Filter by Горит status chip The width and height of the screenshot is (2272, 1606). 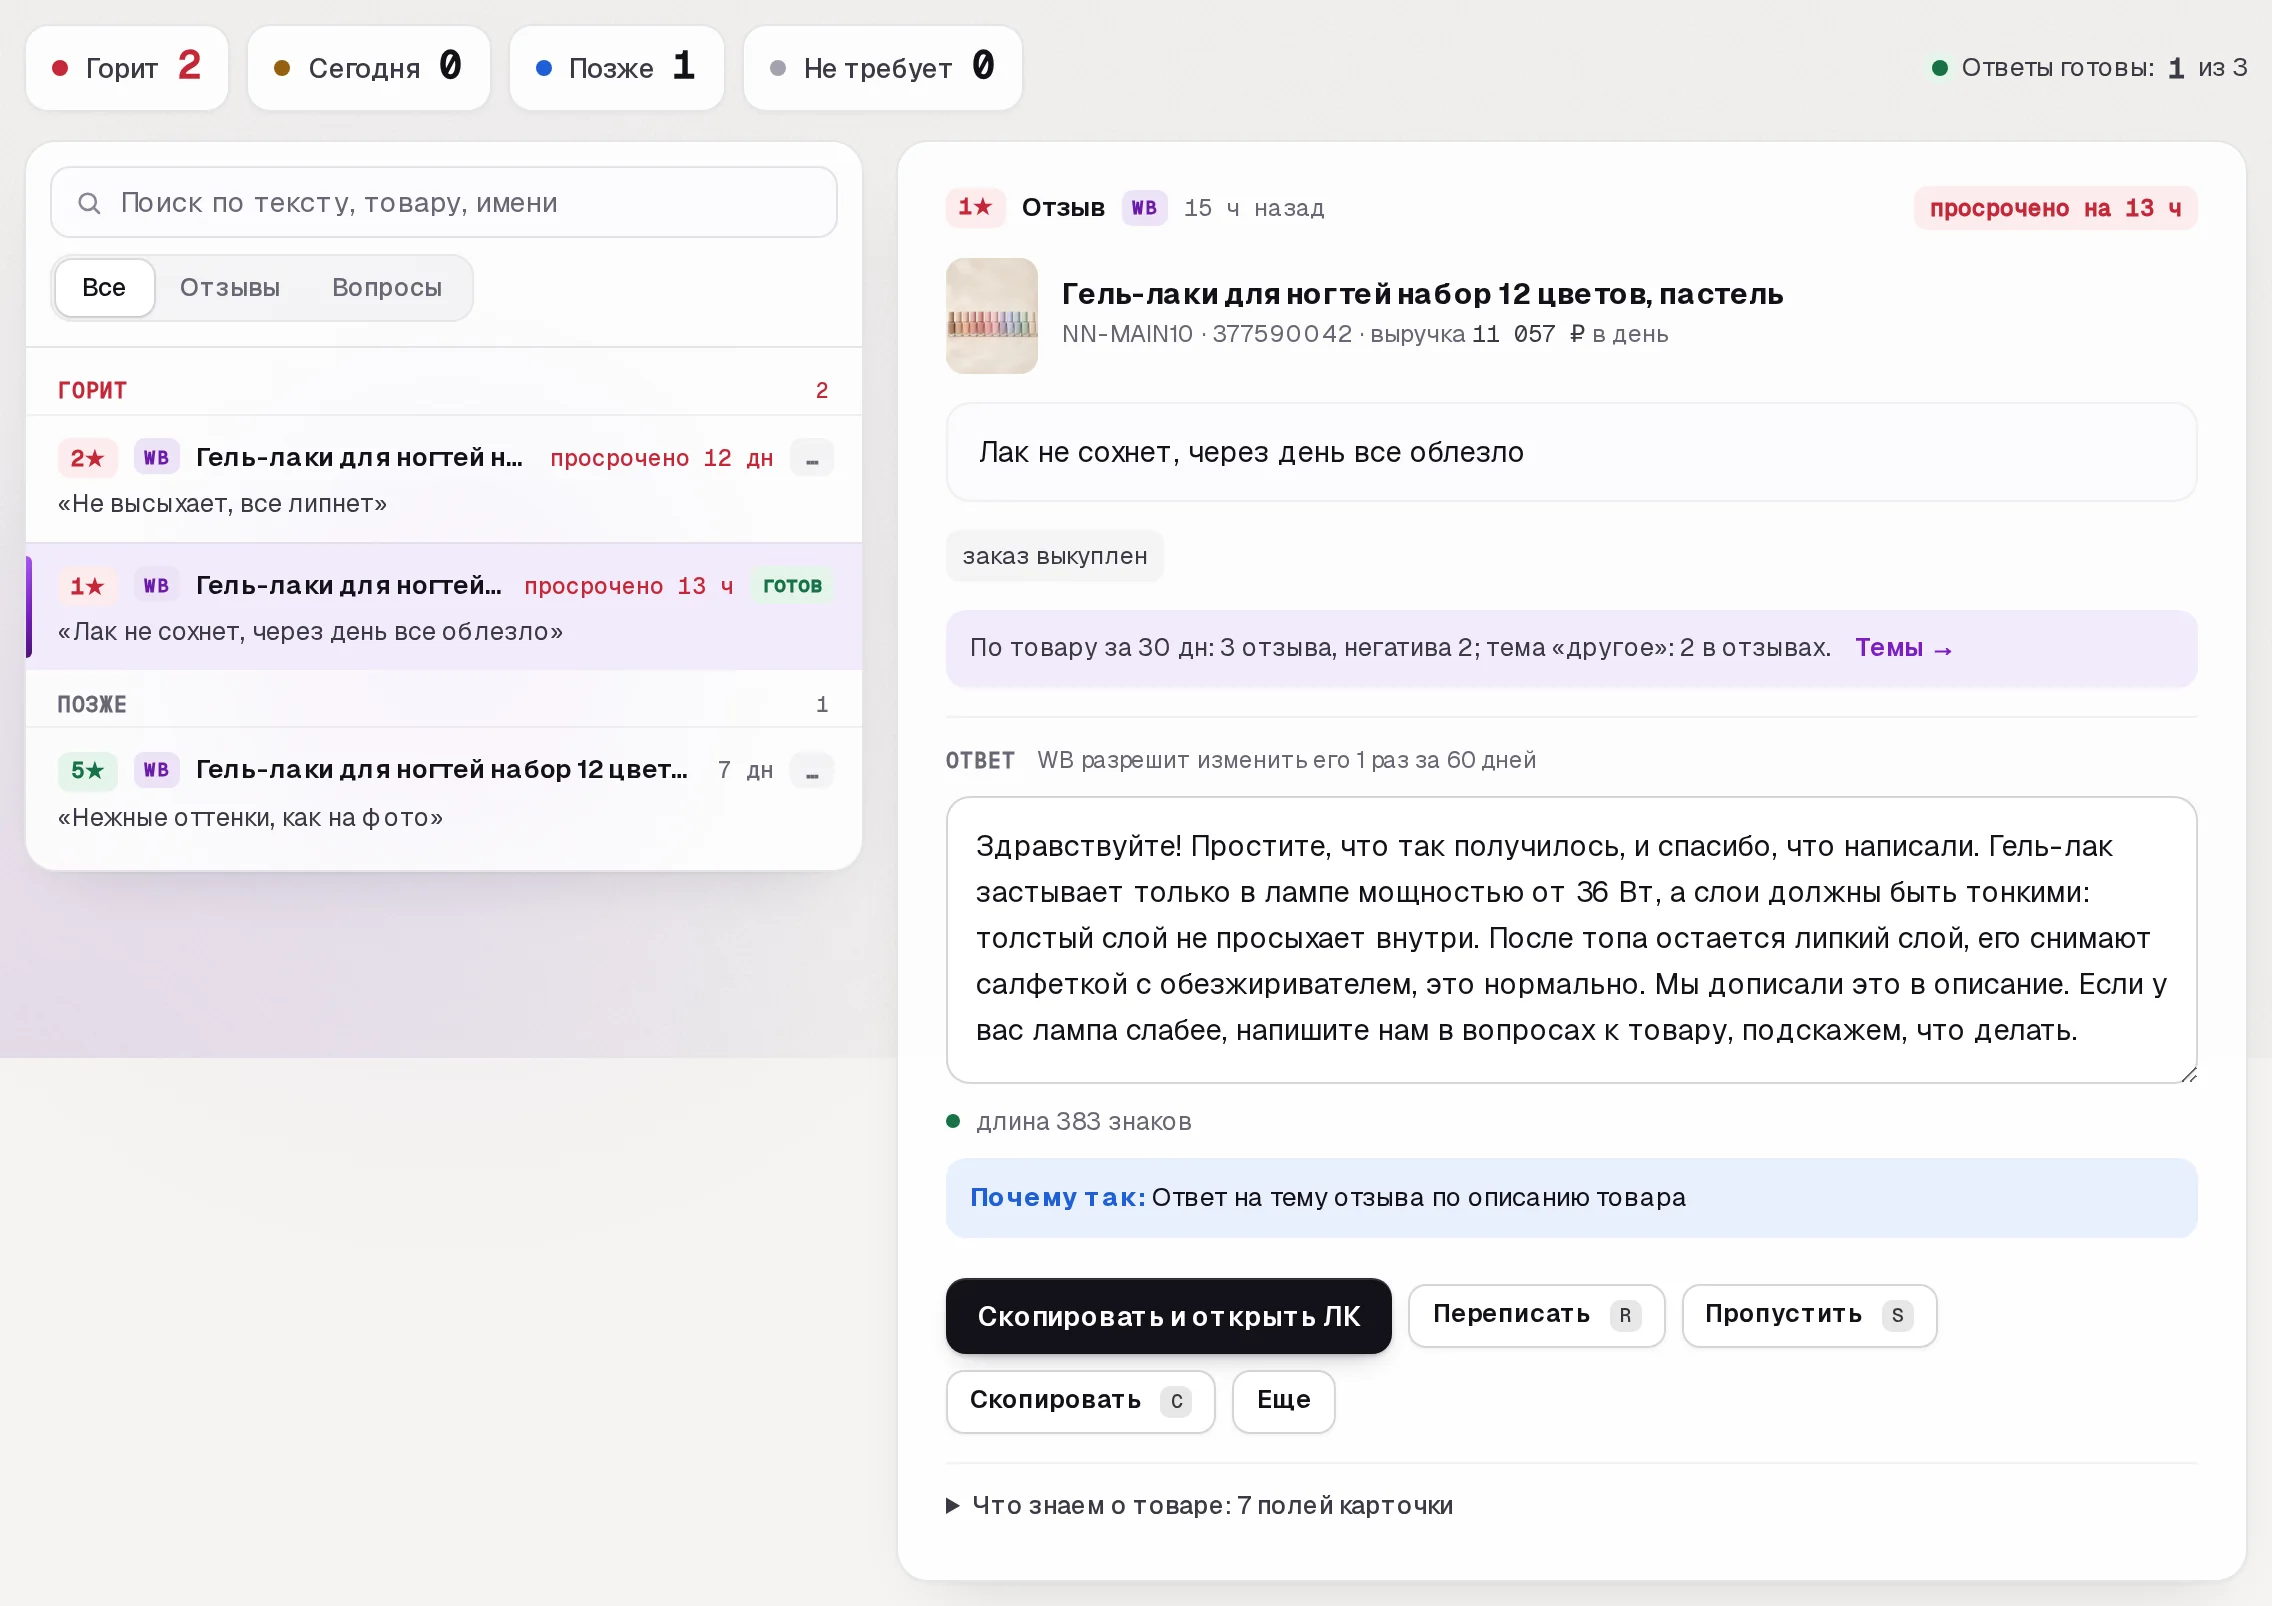127,68
